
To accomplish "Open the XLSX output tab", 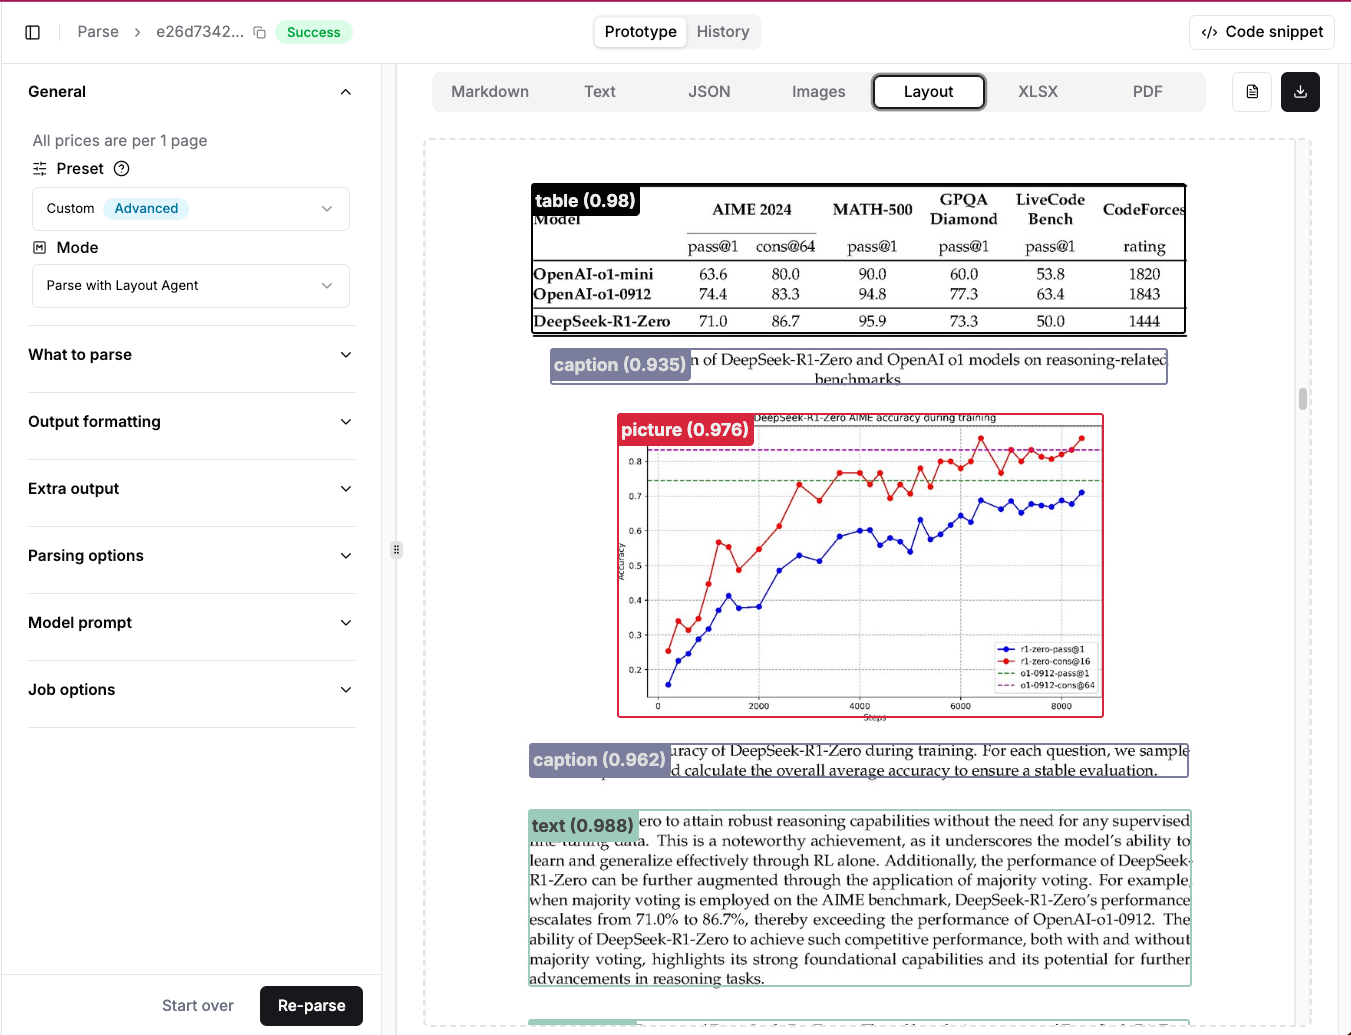I will click(1038, 92).
